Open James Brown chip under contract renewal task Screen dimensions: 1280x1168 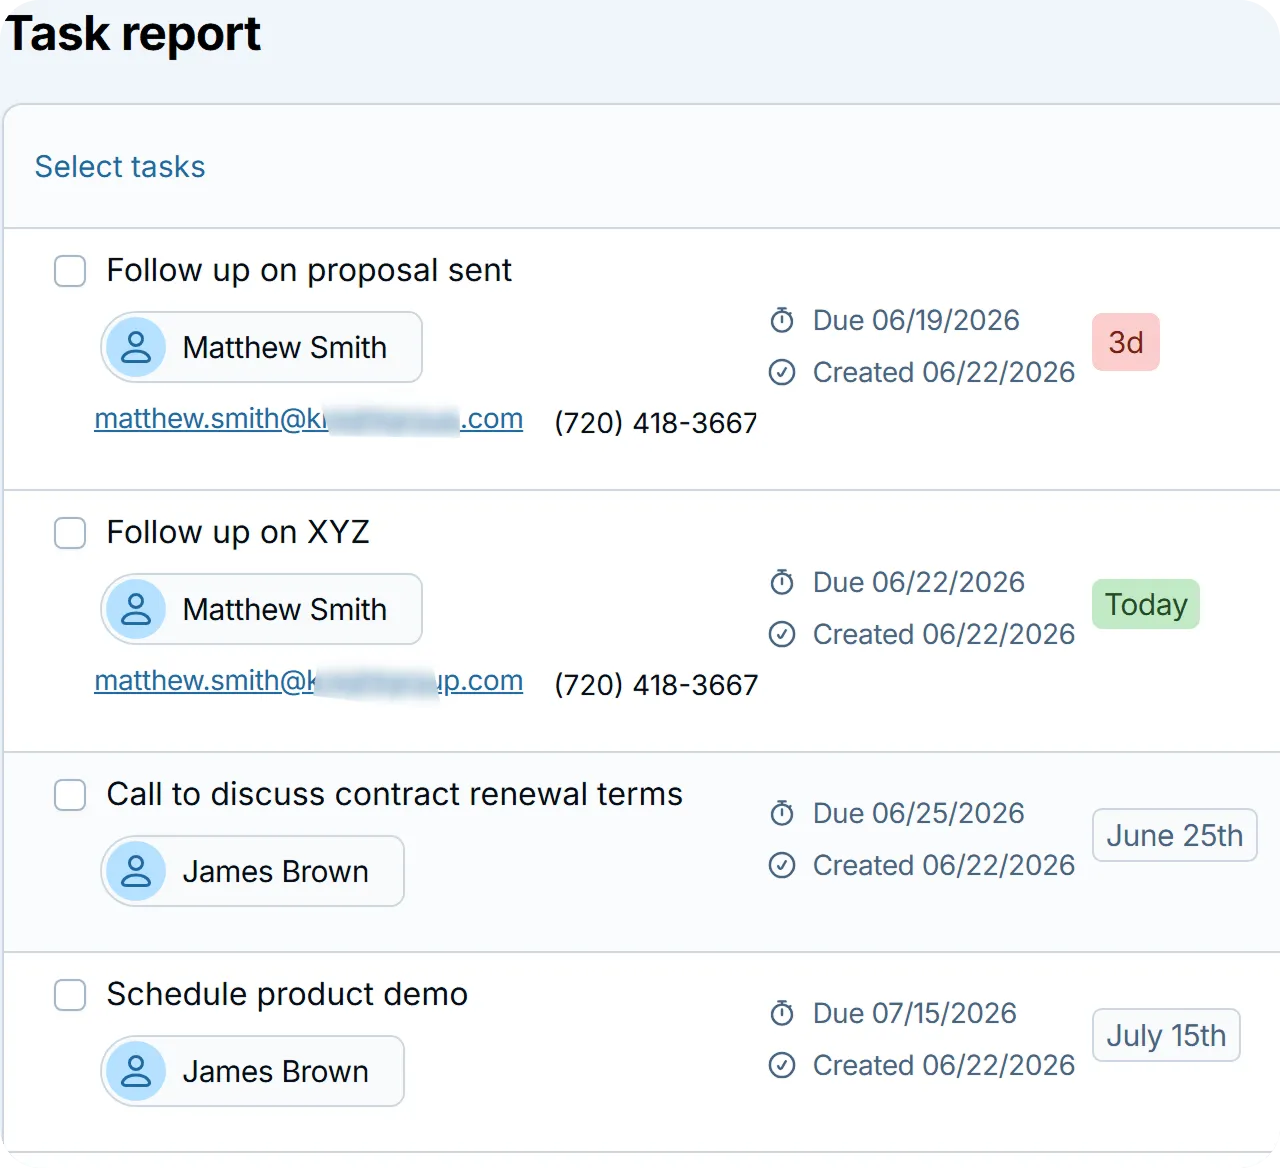(253, 871)
